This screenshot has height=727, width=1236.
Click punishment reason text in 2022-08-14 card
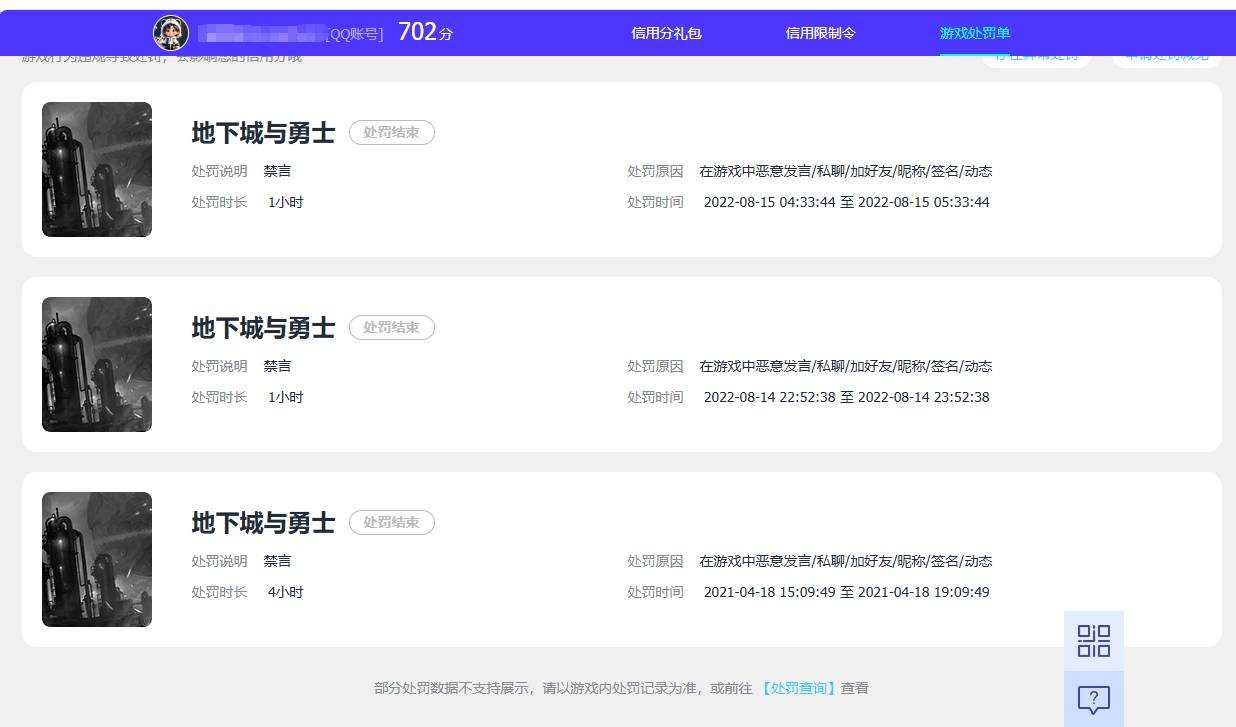point(846,366)
